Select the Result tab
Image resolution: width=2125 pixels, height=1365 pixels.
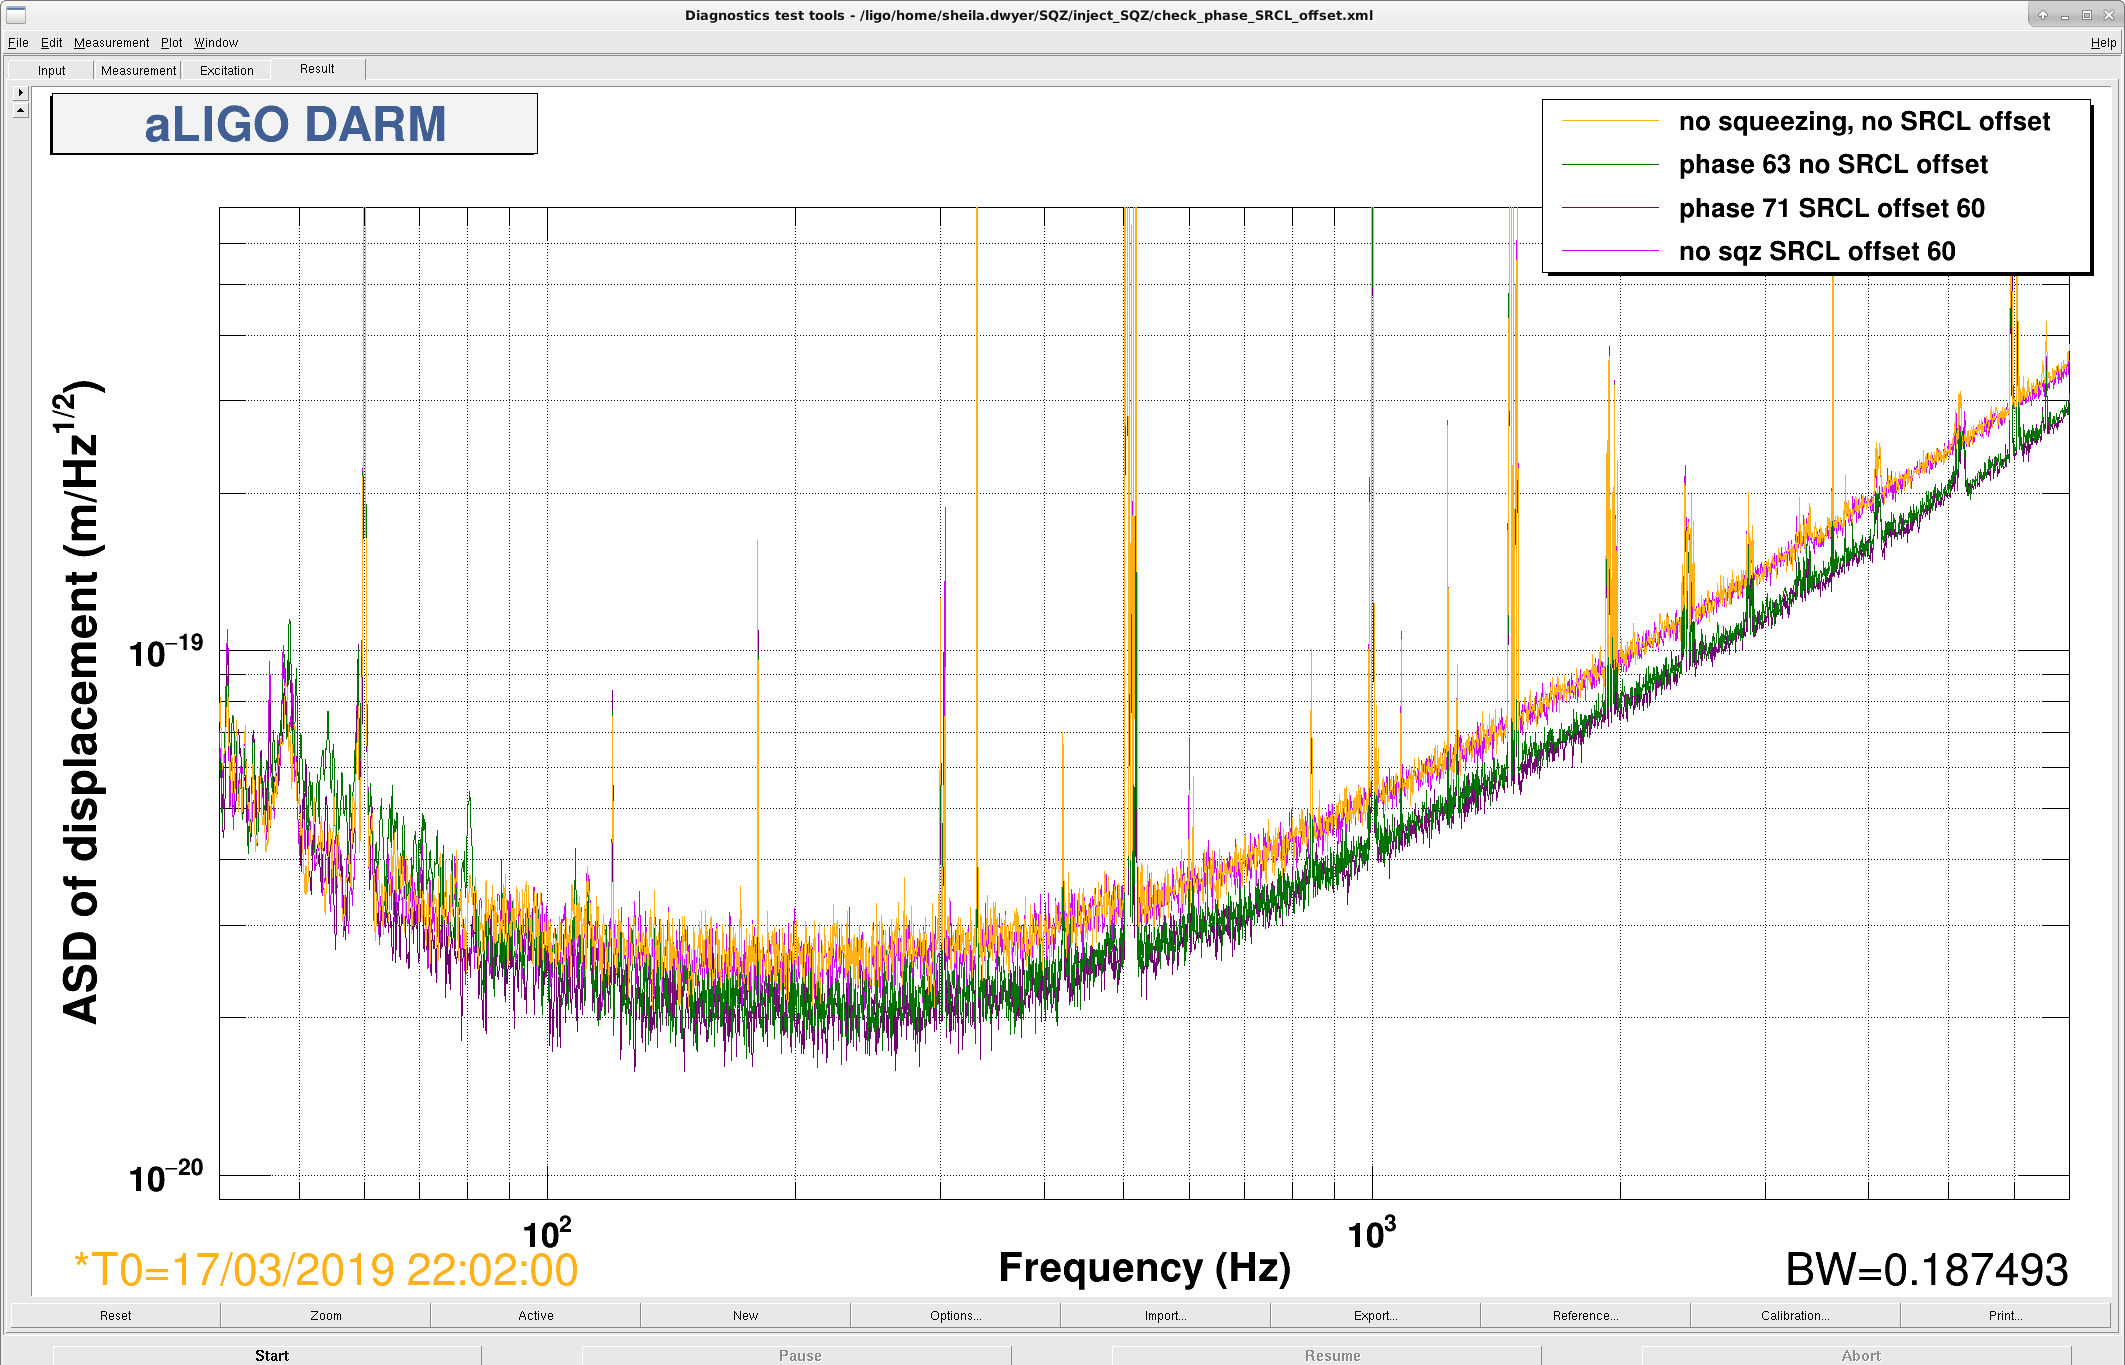(x=317, y=69)
